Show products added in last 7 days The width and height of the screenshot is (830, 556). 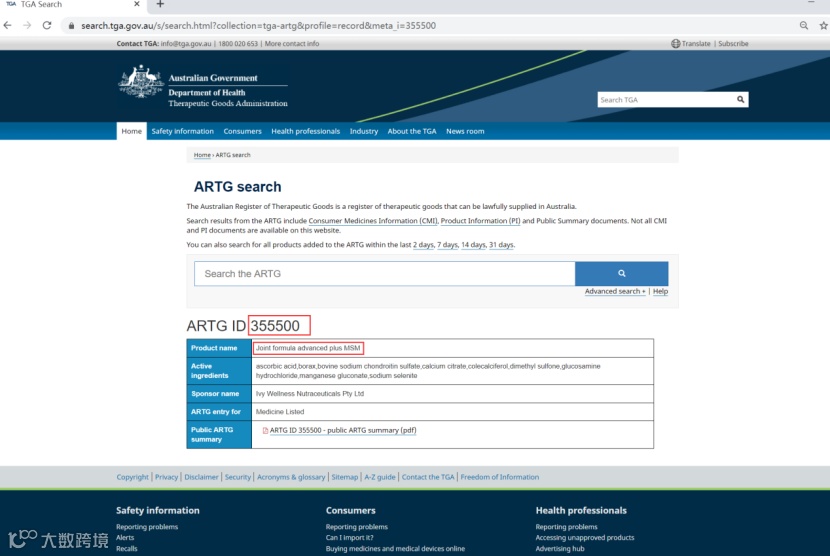pos(447,245)
